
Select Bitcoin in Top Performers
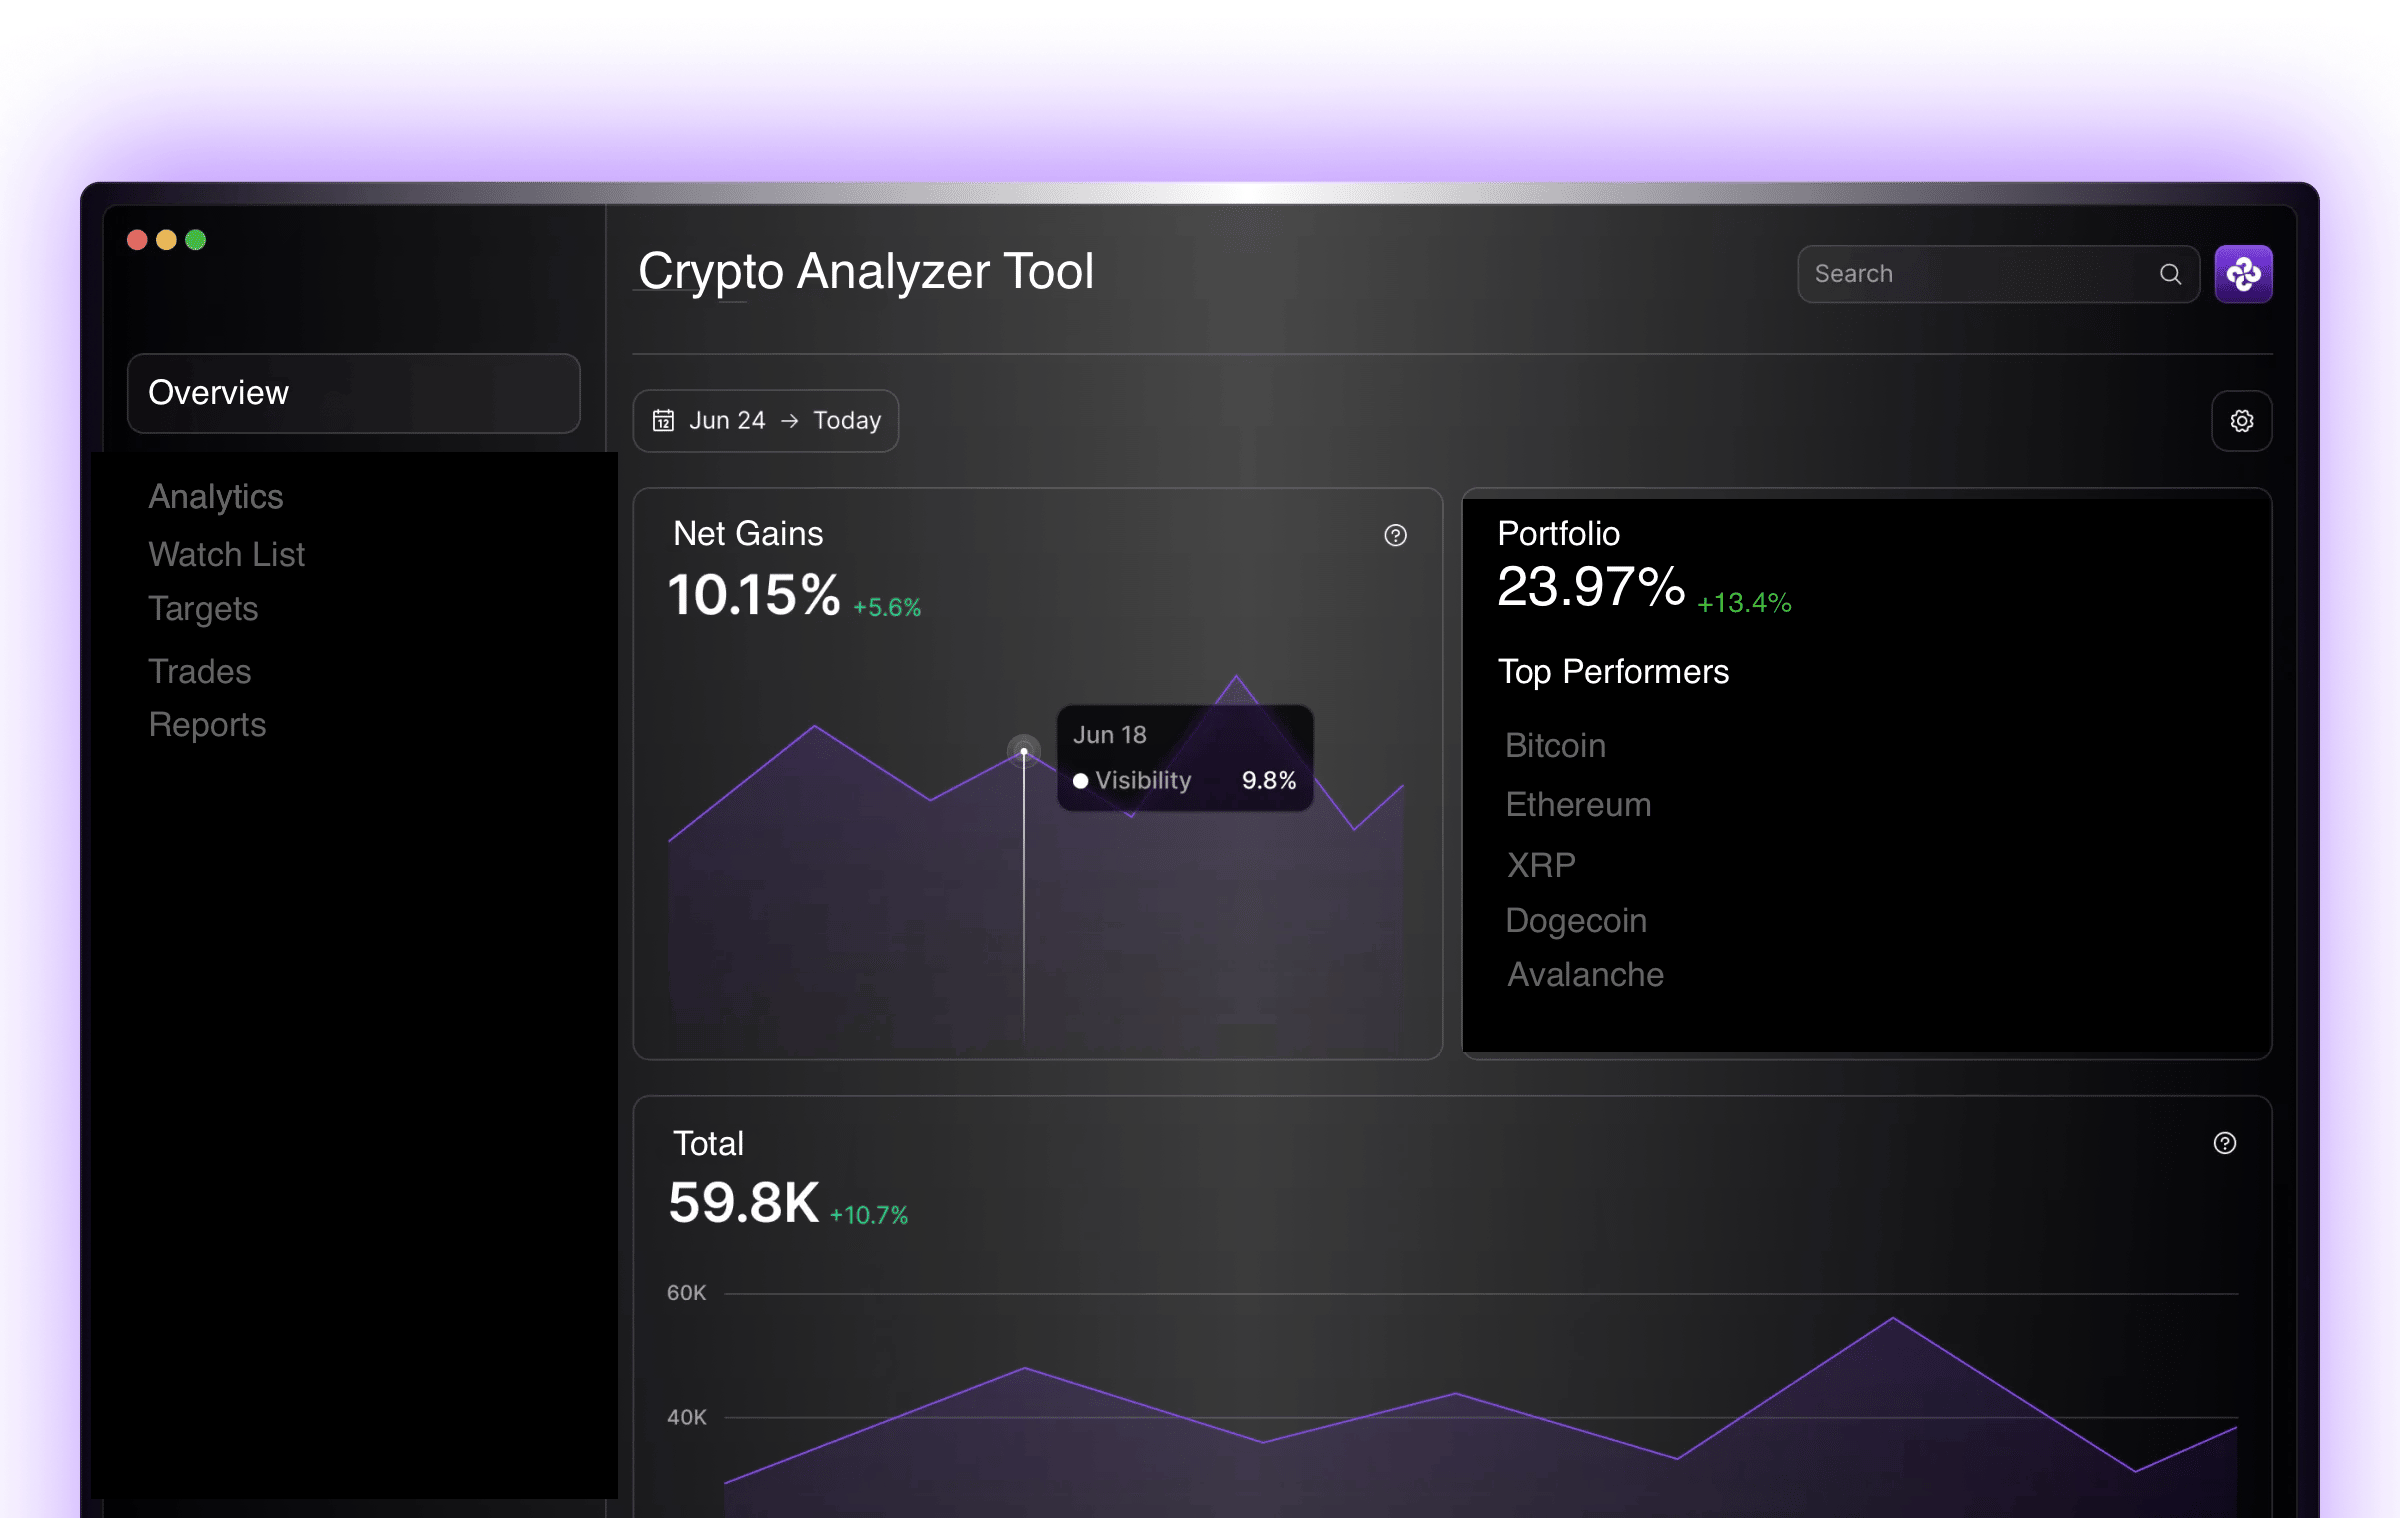tap(1556, 746)
